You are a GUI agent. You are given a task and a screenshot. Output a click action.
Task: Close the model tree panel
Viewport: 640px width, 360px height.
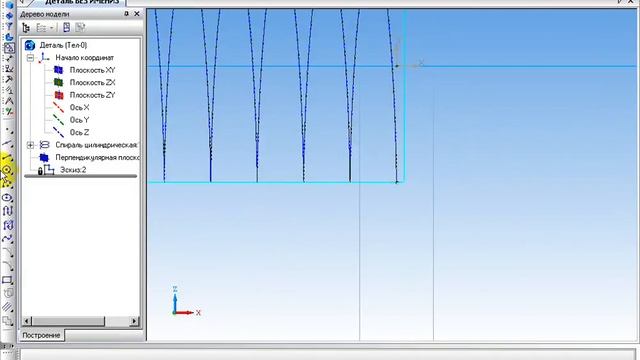pyautogui.click(x=137, y=14)
